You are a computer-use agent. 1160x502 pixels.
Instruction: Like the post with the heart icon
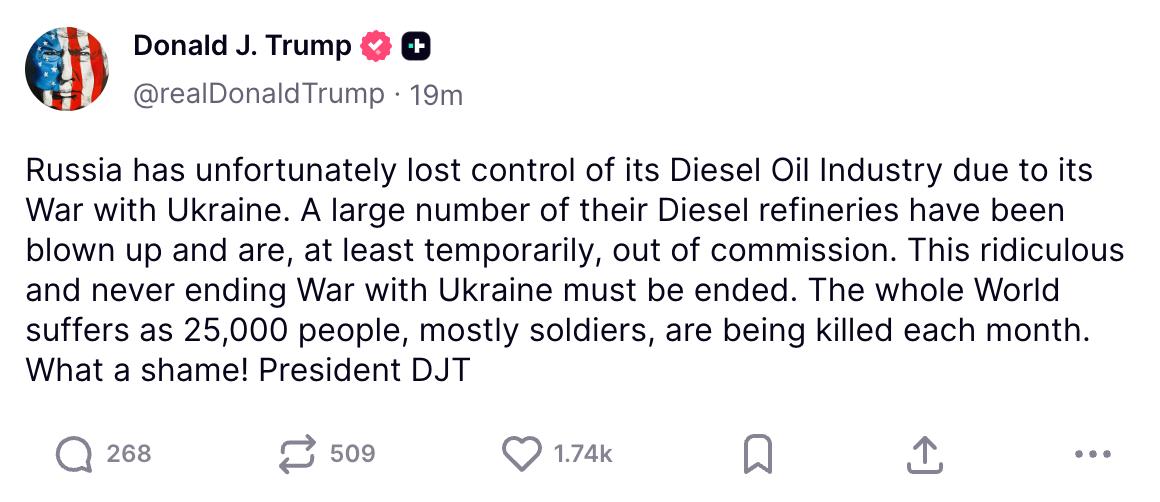tap(522, 453)
